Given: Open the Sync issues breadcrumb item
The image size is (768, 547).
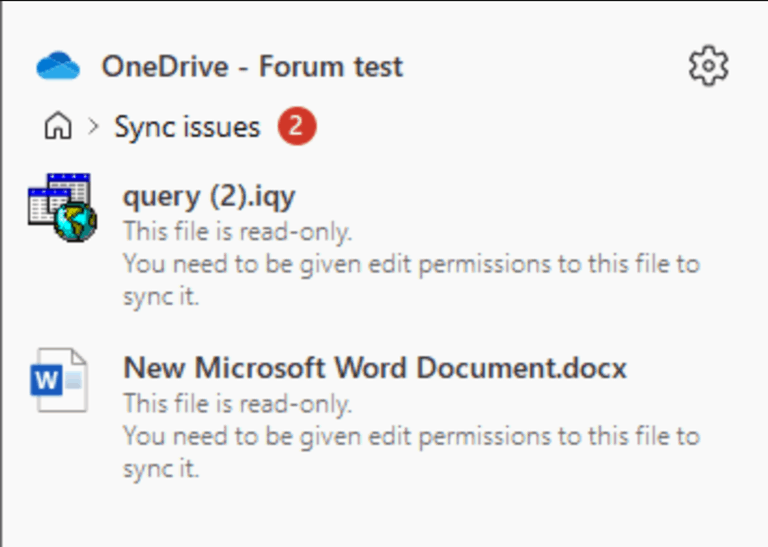Looking at the screenshot, I should pos(187,127).
